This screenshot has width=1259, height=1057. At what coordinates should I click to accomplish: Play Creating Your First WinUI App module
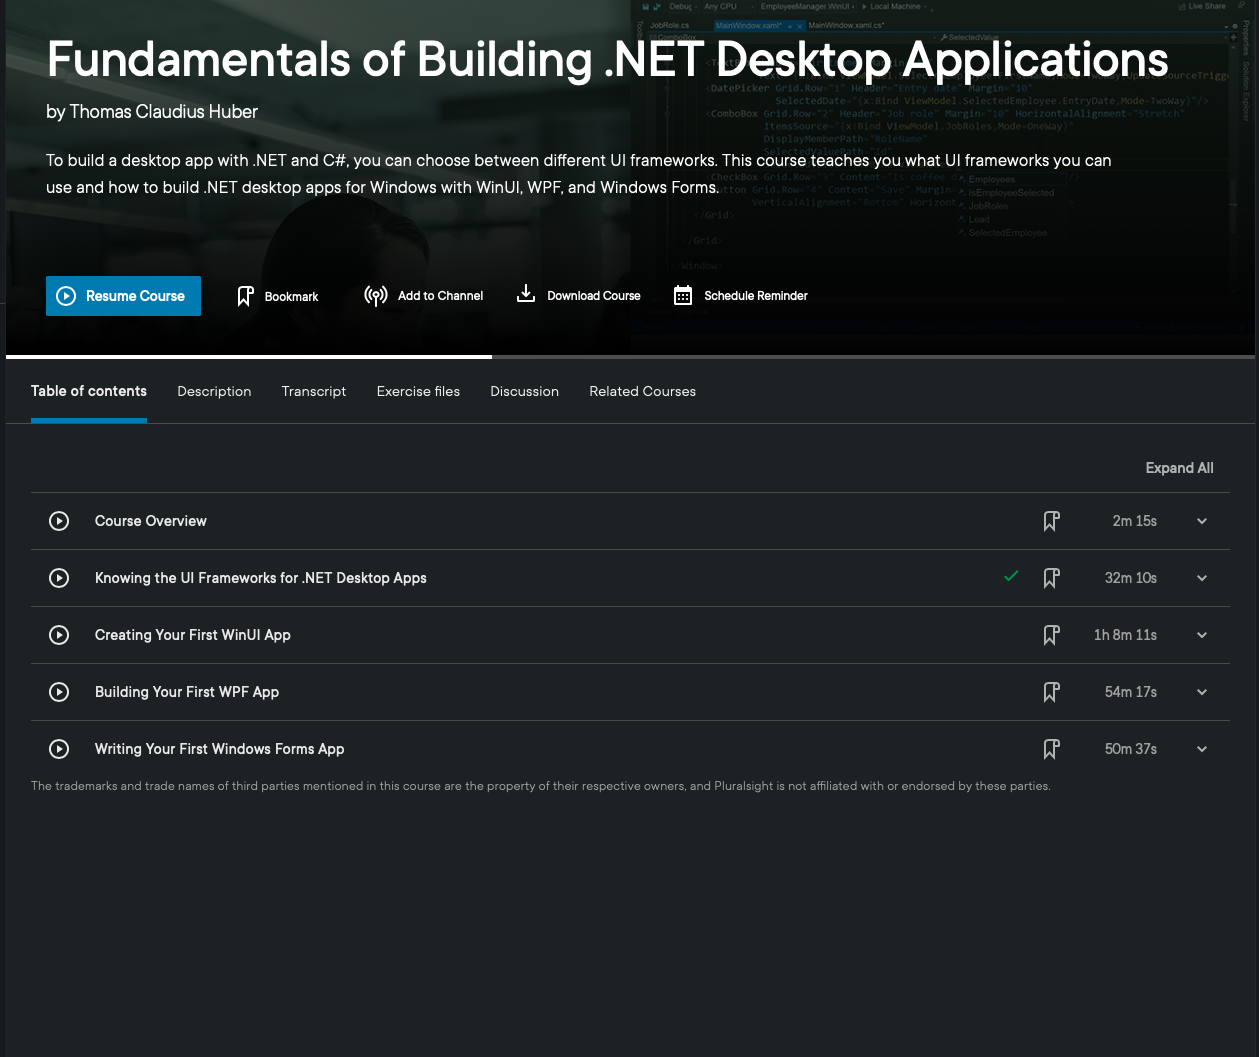click(x=59, y=635)
